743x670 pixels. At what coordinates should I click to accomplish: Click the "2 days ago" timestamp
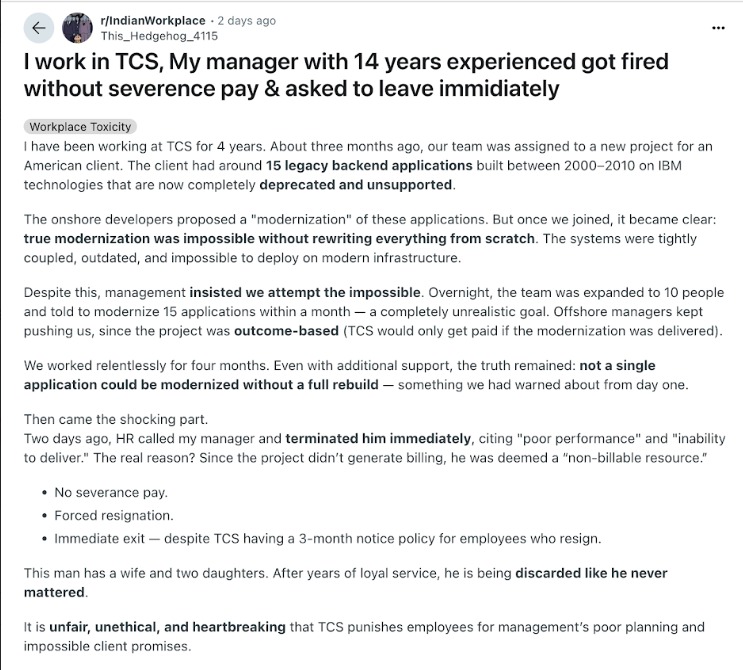[x=245, y=20]
